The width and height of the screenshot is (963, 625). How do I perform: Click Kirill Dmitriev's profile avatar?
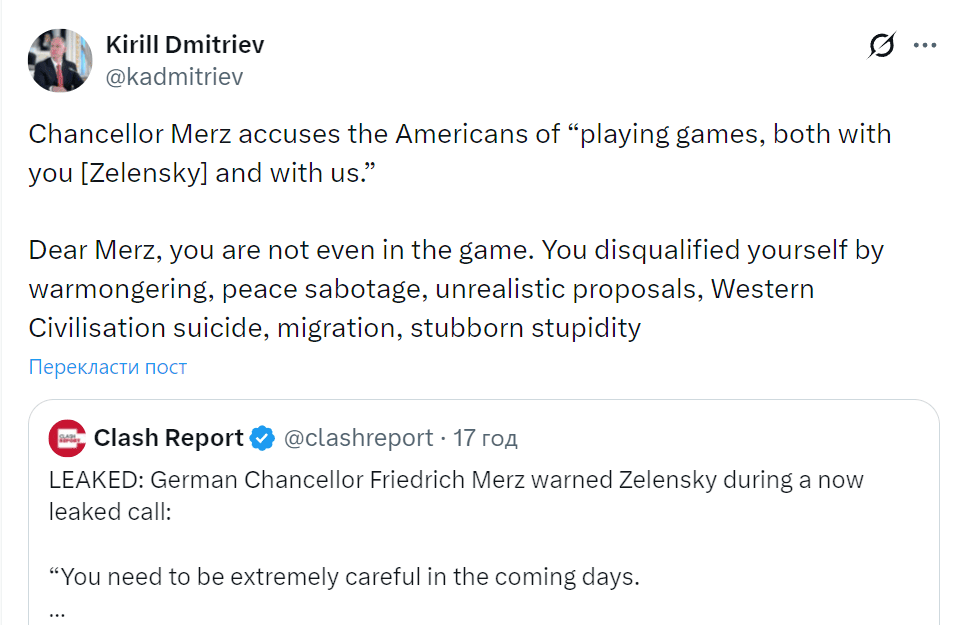[x=60, y=60]
